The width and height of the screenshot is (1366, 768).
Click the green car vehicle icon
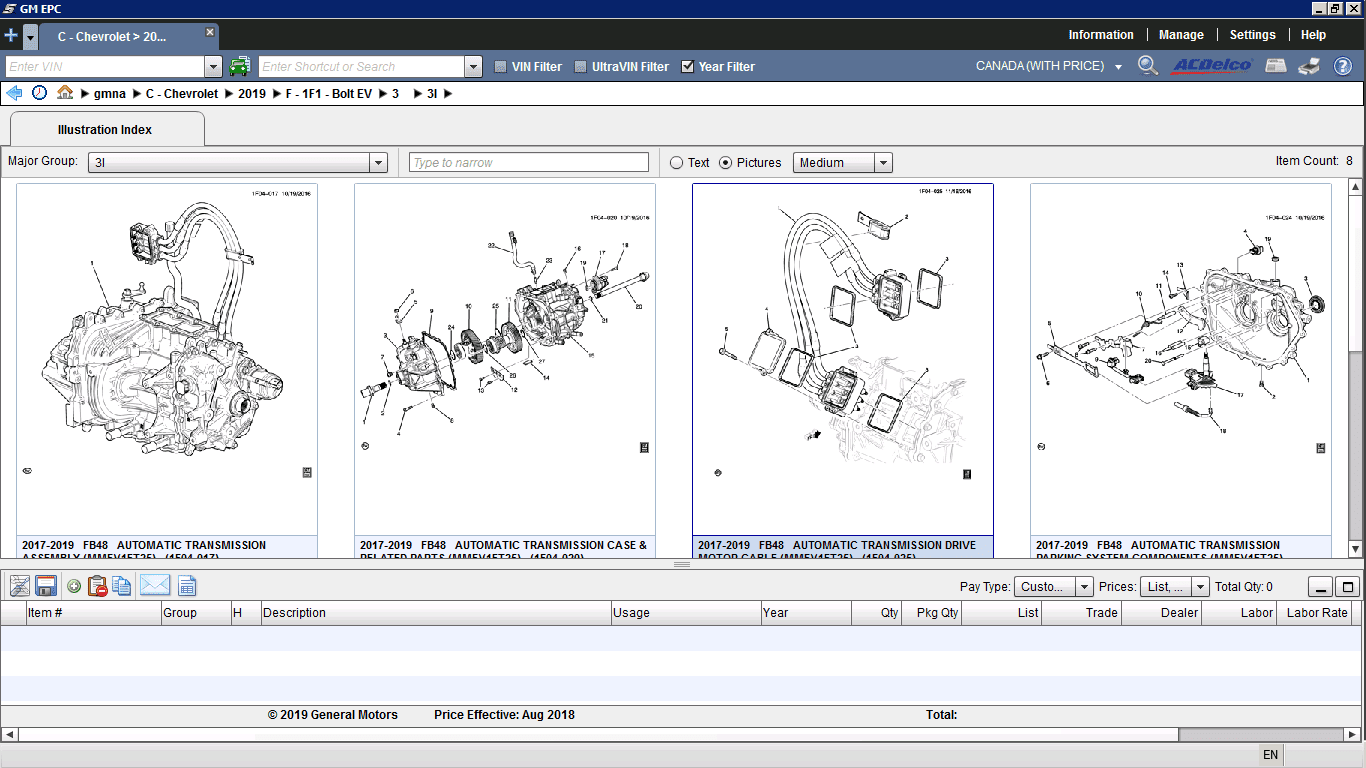[x=240, y=67]
